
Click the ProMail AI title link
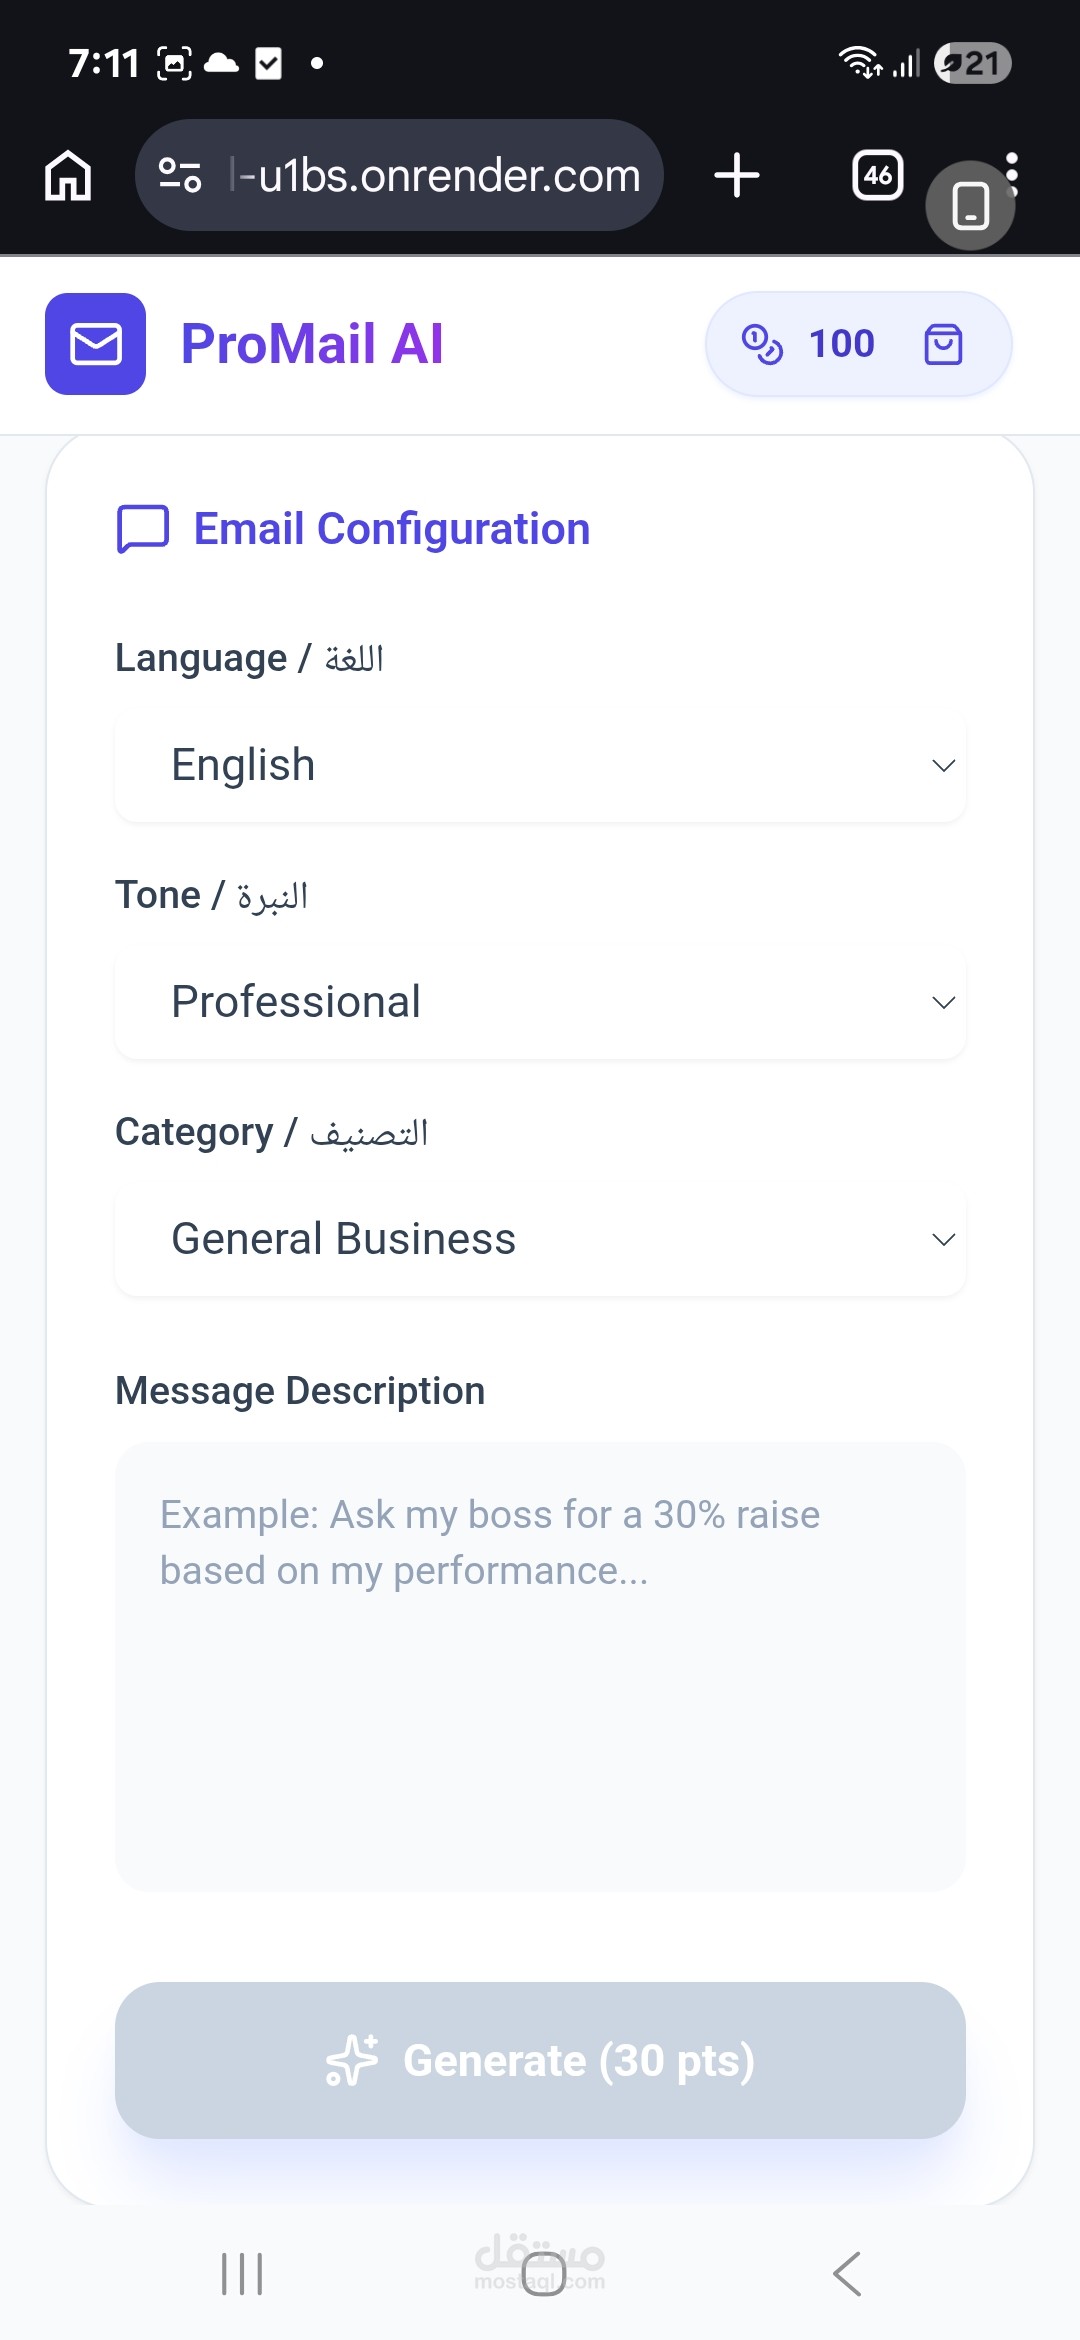click(312, 344)
